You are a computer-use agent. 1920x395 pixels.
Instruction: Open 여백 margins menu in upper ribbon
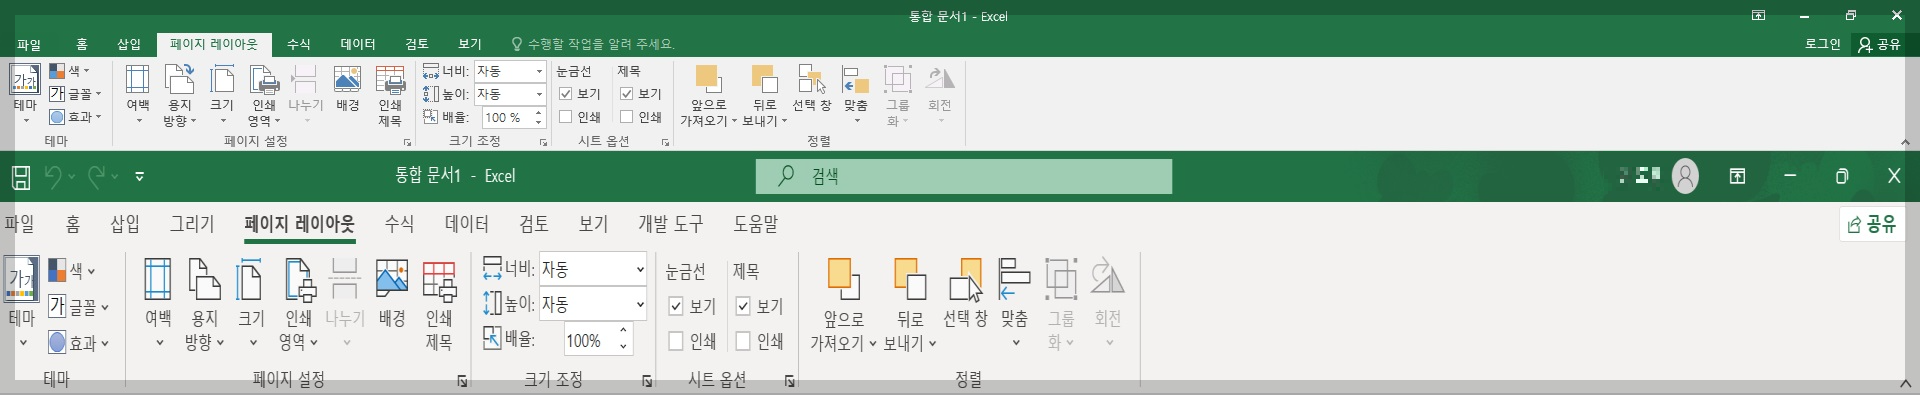click(x=138, y=94)
